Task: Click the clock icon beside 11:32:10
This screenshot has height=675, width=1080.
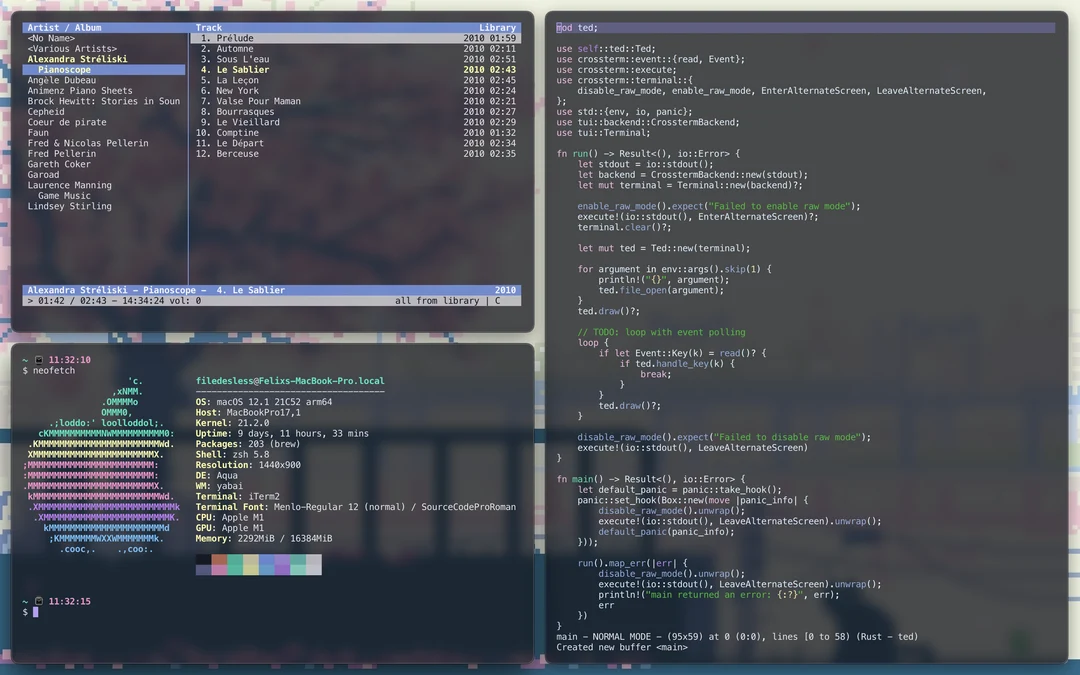Action: pos(39,360)
